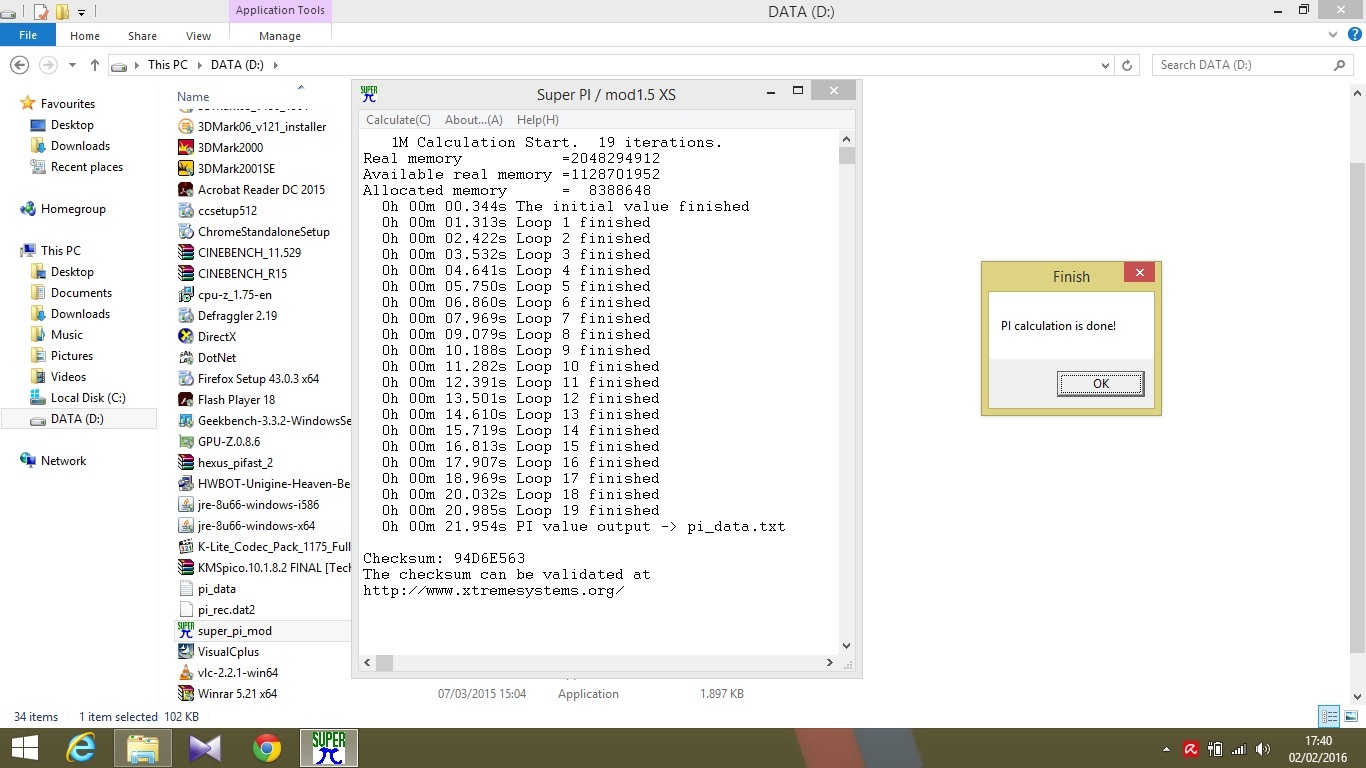
Task: Open Downloads under Favourites
Action: (x=80, y=146)
